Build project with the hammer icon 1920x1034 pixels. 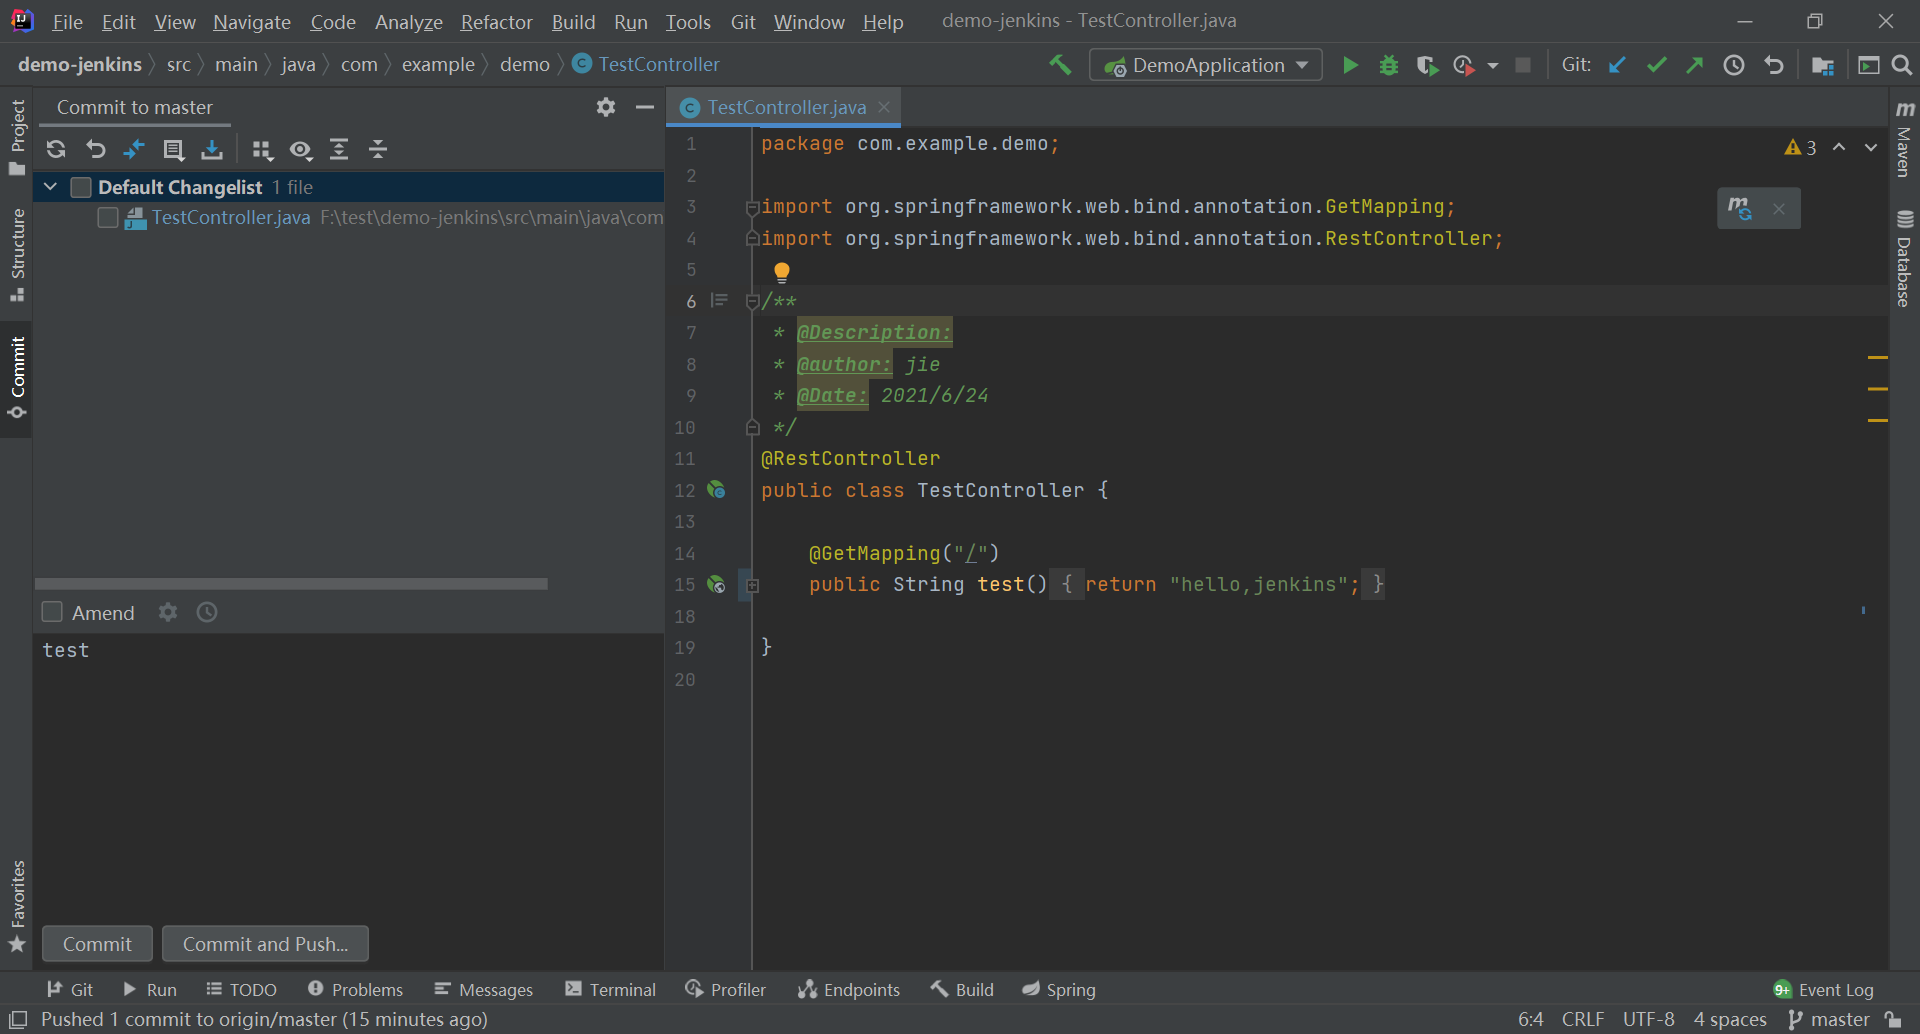click(1060, 65)
